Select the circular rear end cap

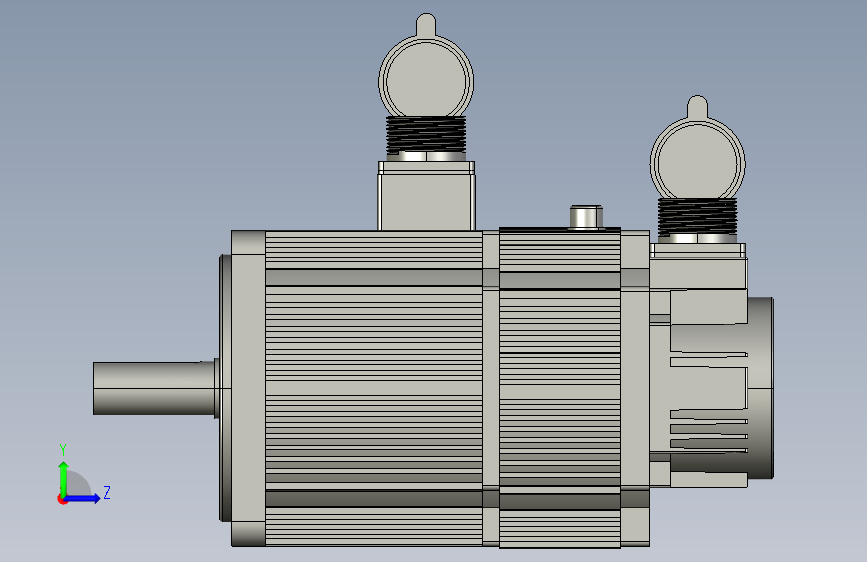click(760, 388)
